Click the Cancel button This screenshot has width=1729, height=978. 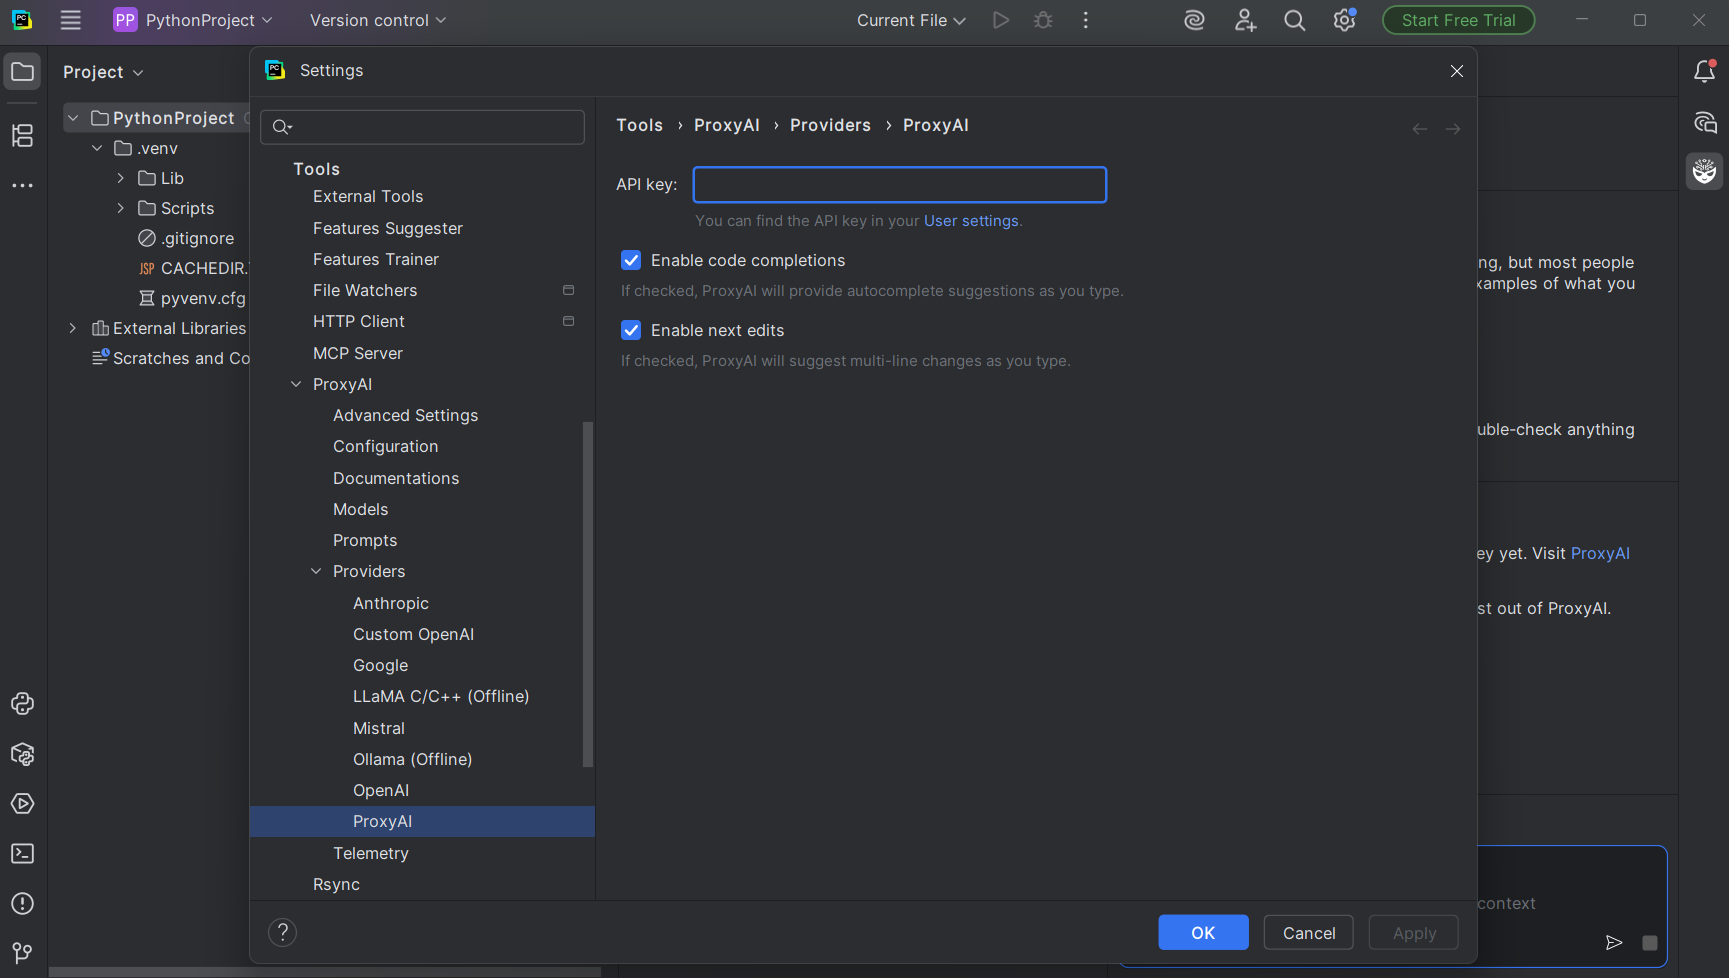coord(1309,933)
